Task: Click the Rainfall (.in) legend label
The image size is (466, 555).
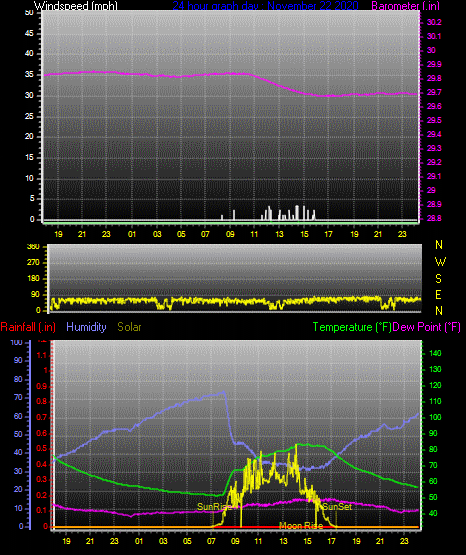Action: pyautogui.click(x=28, y=327)
